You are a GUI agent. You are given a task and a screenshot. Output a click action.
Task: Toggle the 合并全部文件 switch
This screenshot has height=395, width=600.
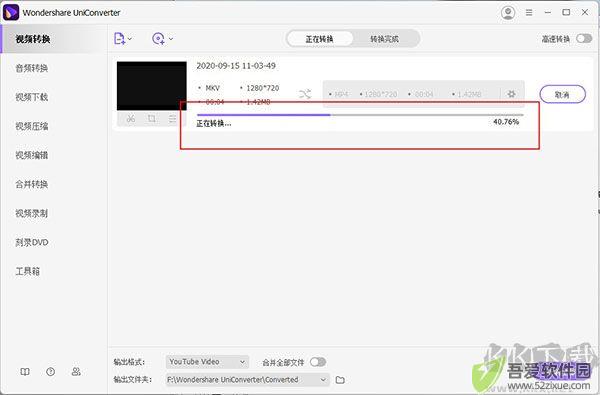(318, 362)
